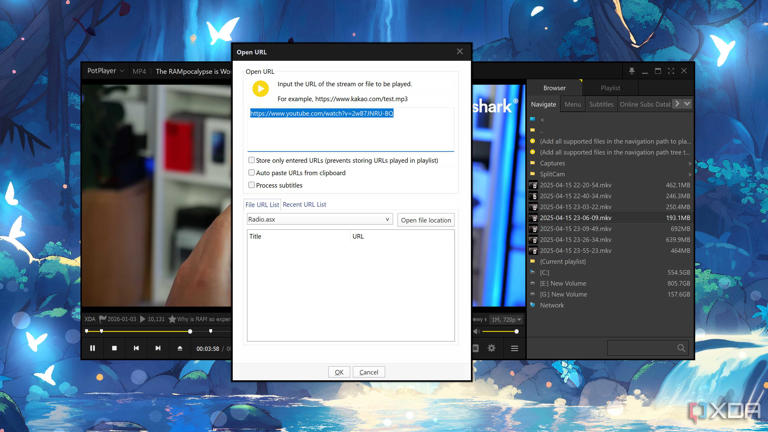Click thumbnail icon of 2025-04-15 22-20-54.mkv
This screenshot has height=432, width=768.
pyautogui.click(x=533, y=185)
